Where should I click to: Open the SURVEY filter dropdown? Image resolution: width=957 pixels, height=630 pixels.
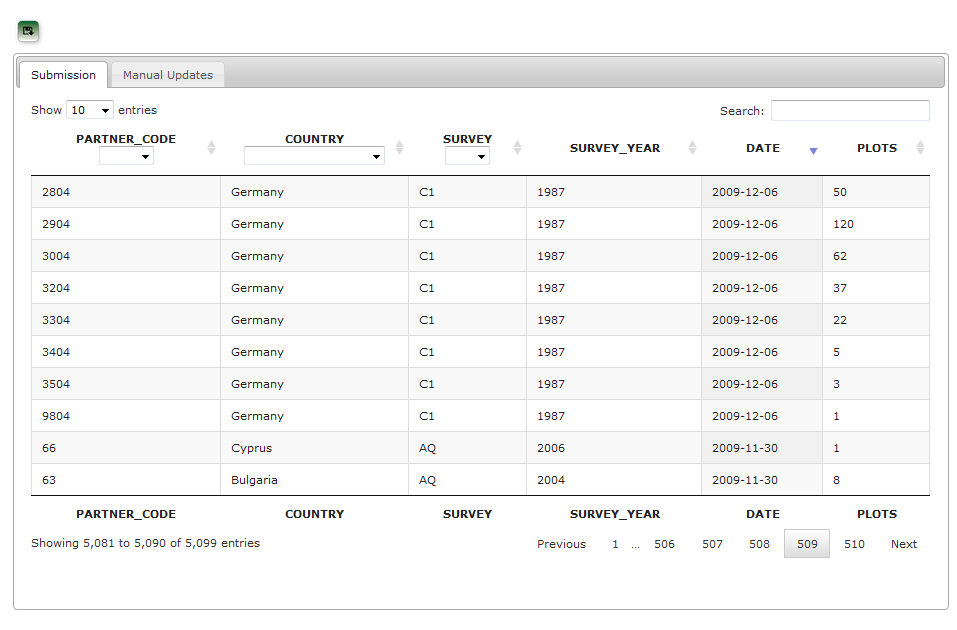pyautogui.click(x=467, y=157)
